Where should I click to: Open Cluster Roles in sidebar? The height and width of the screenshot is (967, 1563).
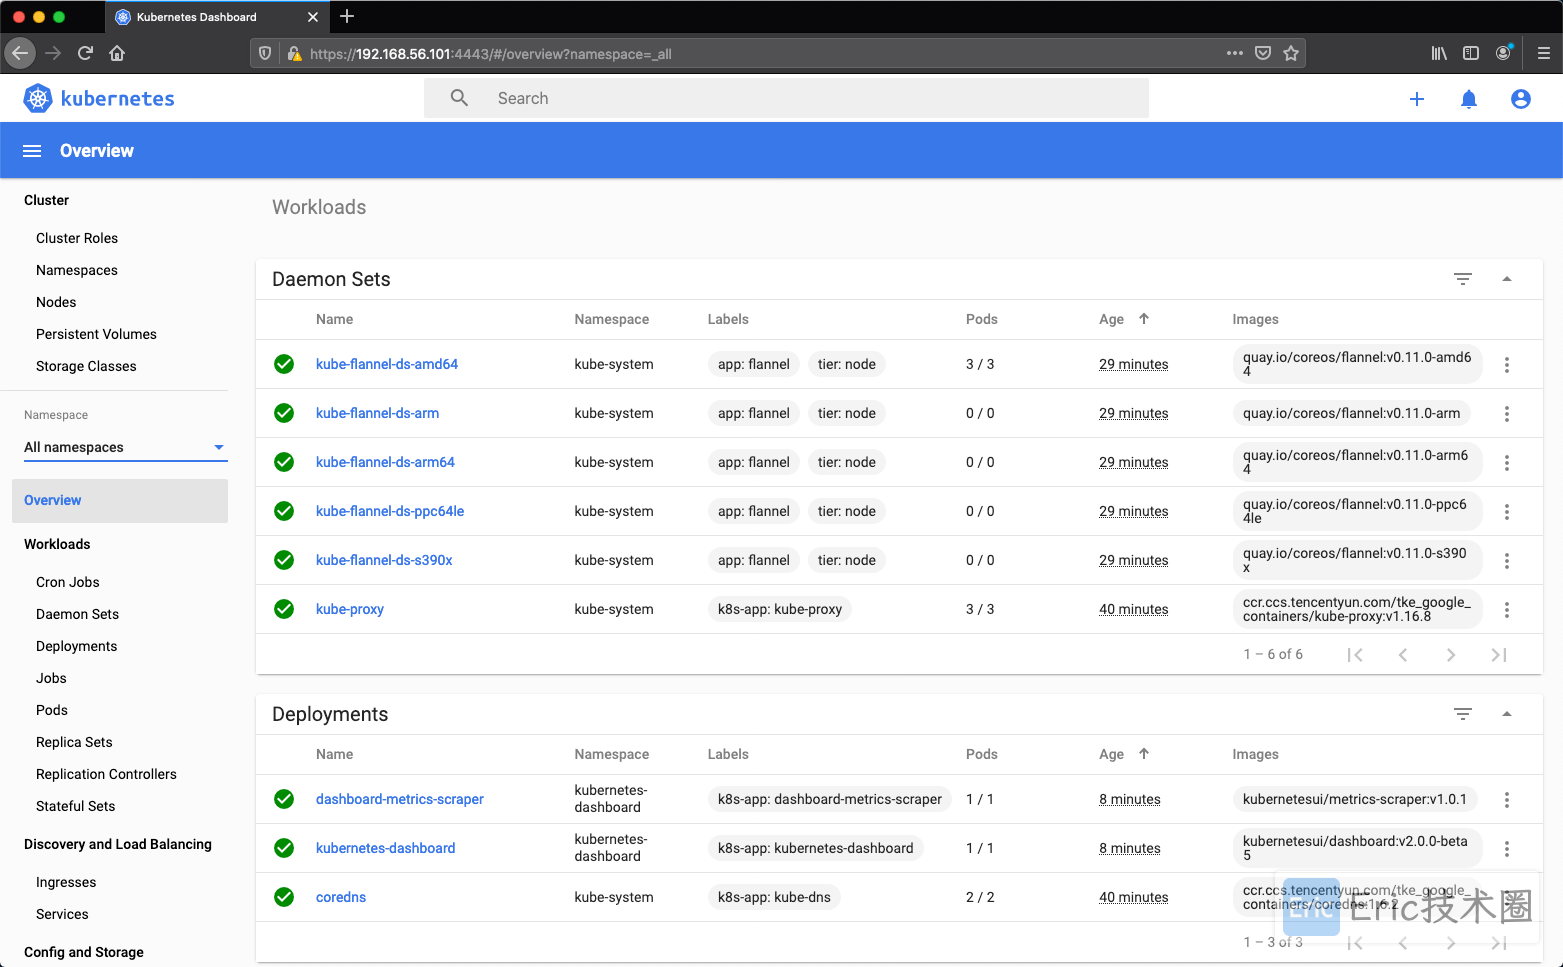coord(77,238)
